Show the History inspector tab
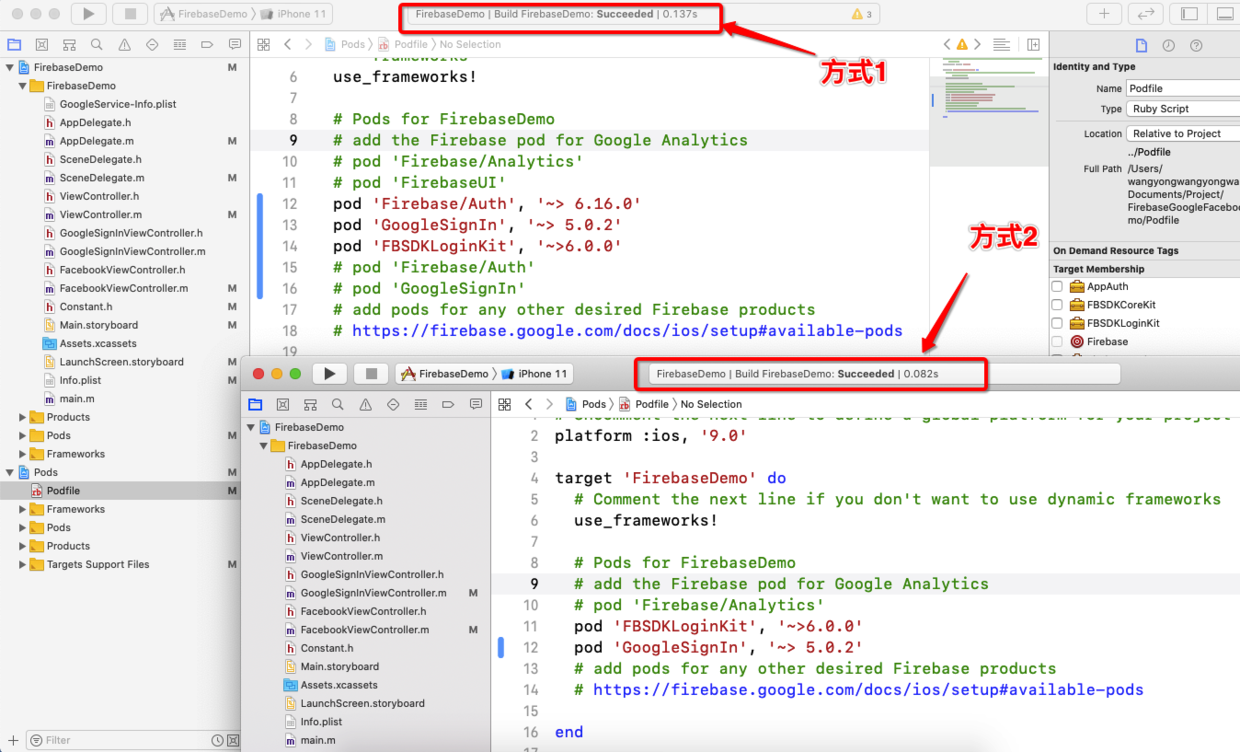Image resolution: width=1240 pixels, height=752 pixels. [1168, 45]
